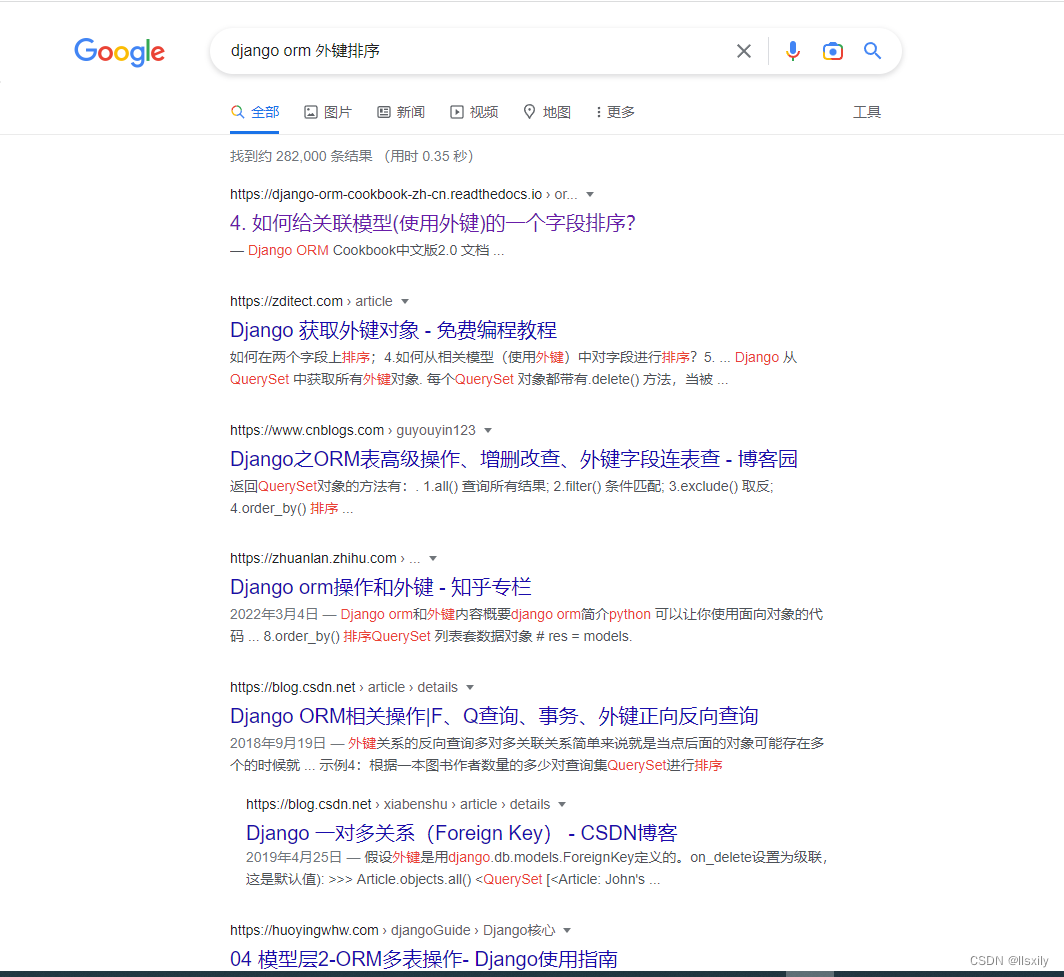The image size is (1064, 977).
Task: Expand options arrow for huoyingwhw.com result
Action: (567, 930)
